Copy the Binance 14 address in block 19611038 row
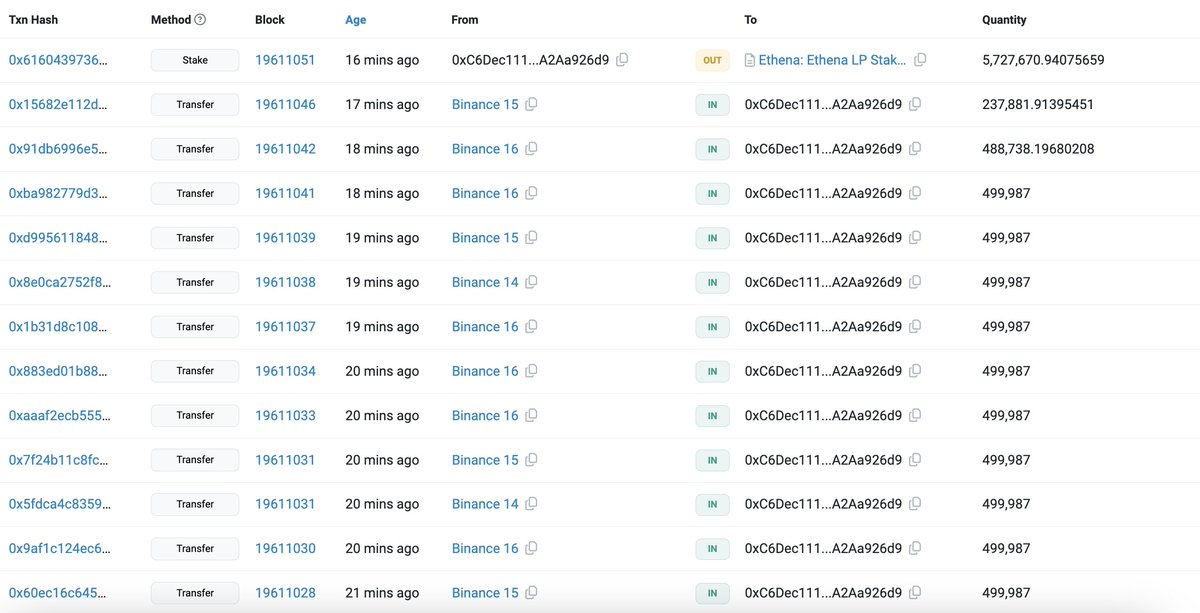The width and height of the screenshot is (1200, 613). point(532,282)
